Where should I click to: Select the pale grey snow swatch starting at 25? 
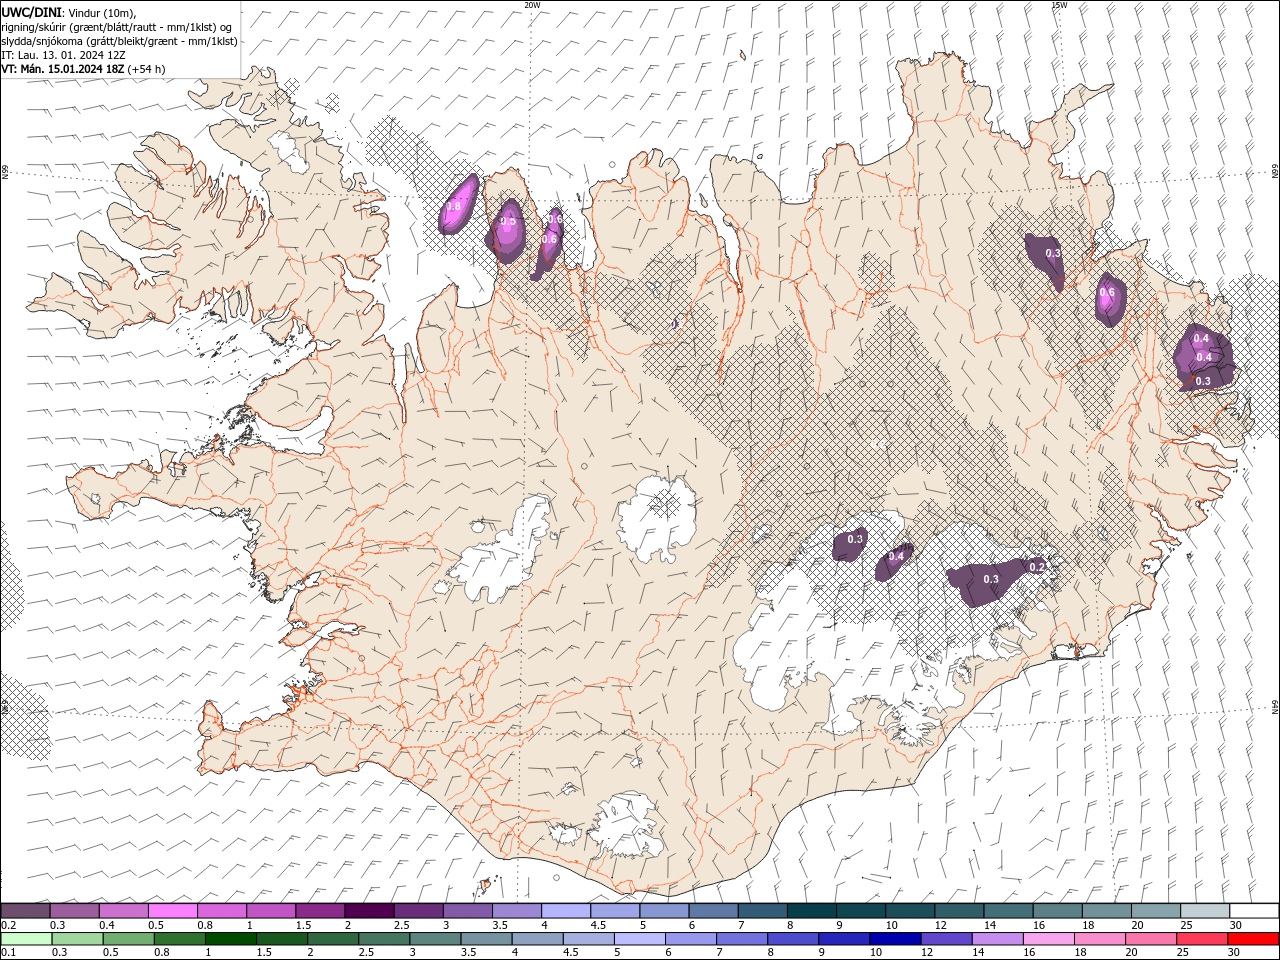(1203, 911)
